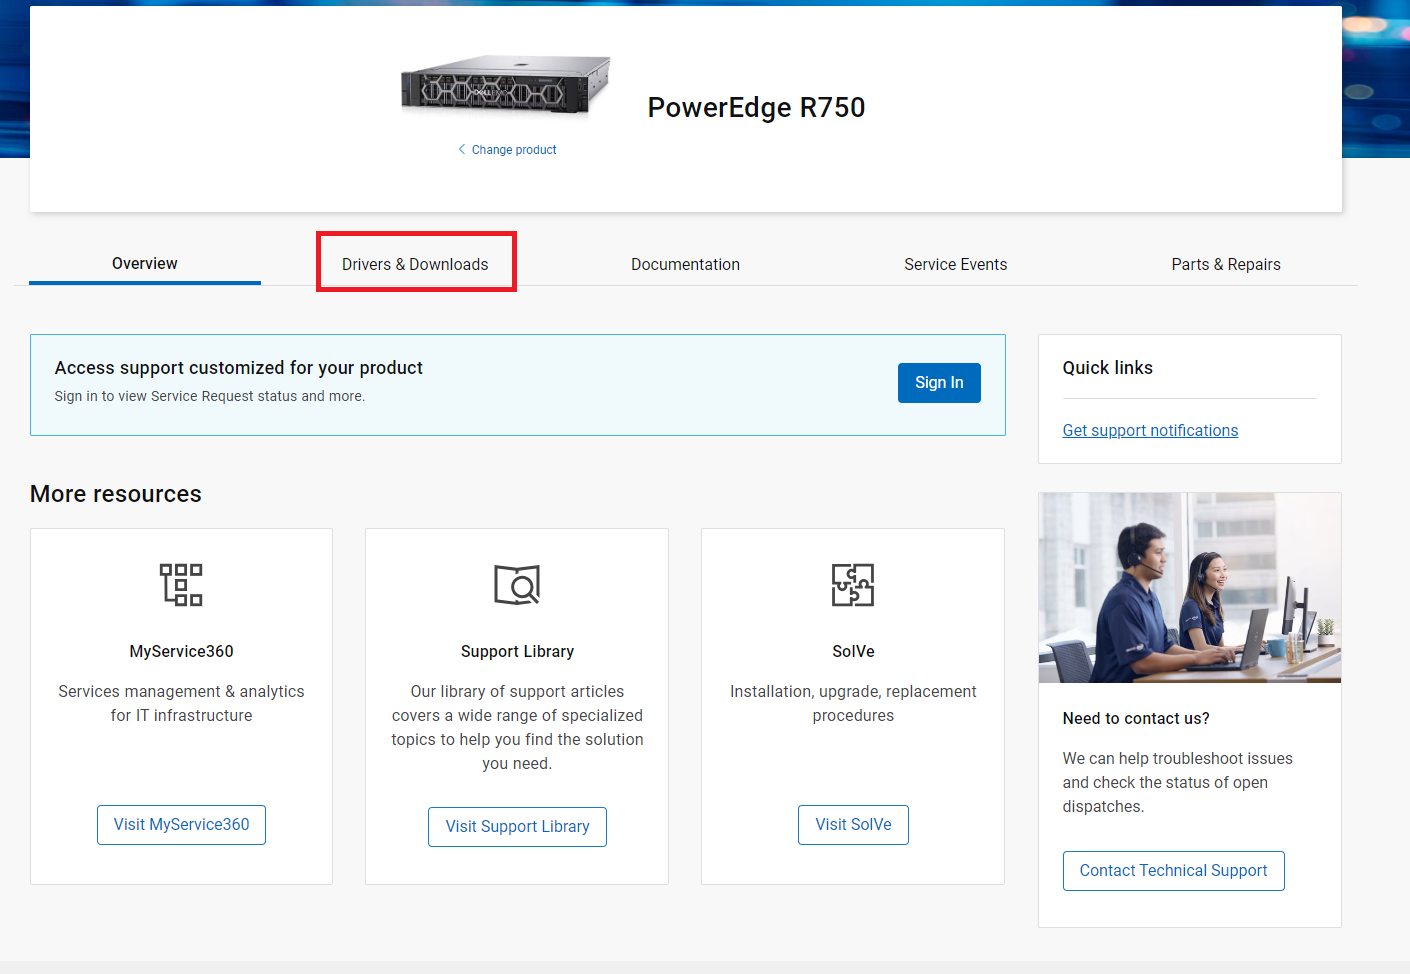Click Visit SolVe button

[x=853, y=824]
